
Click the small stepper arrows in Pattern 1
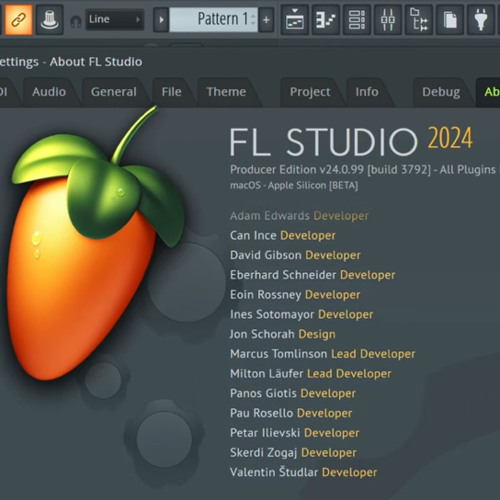[253, 20]
